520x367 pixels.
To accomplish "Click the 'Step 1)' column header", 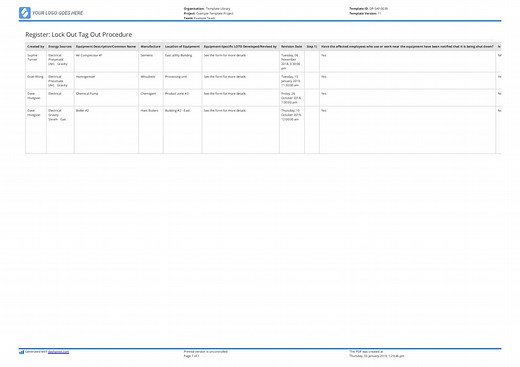I will tap(312, 47).
